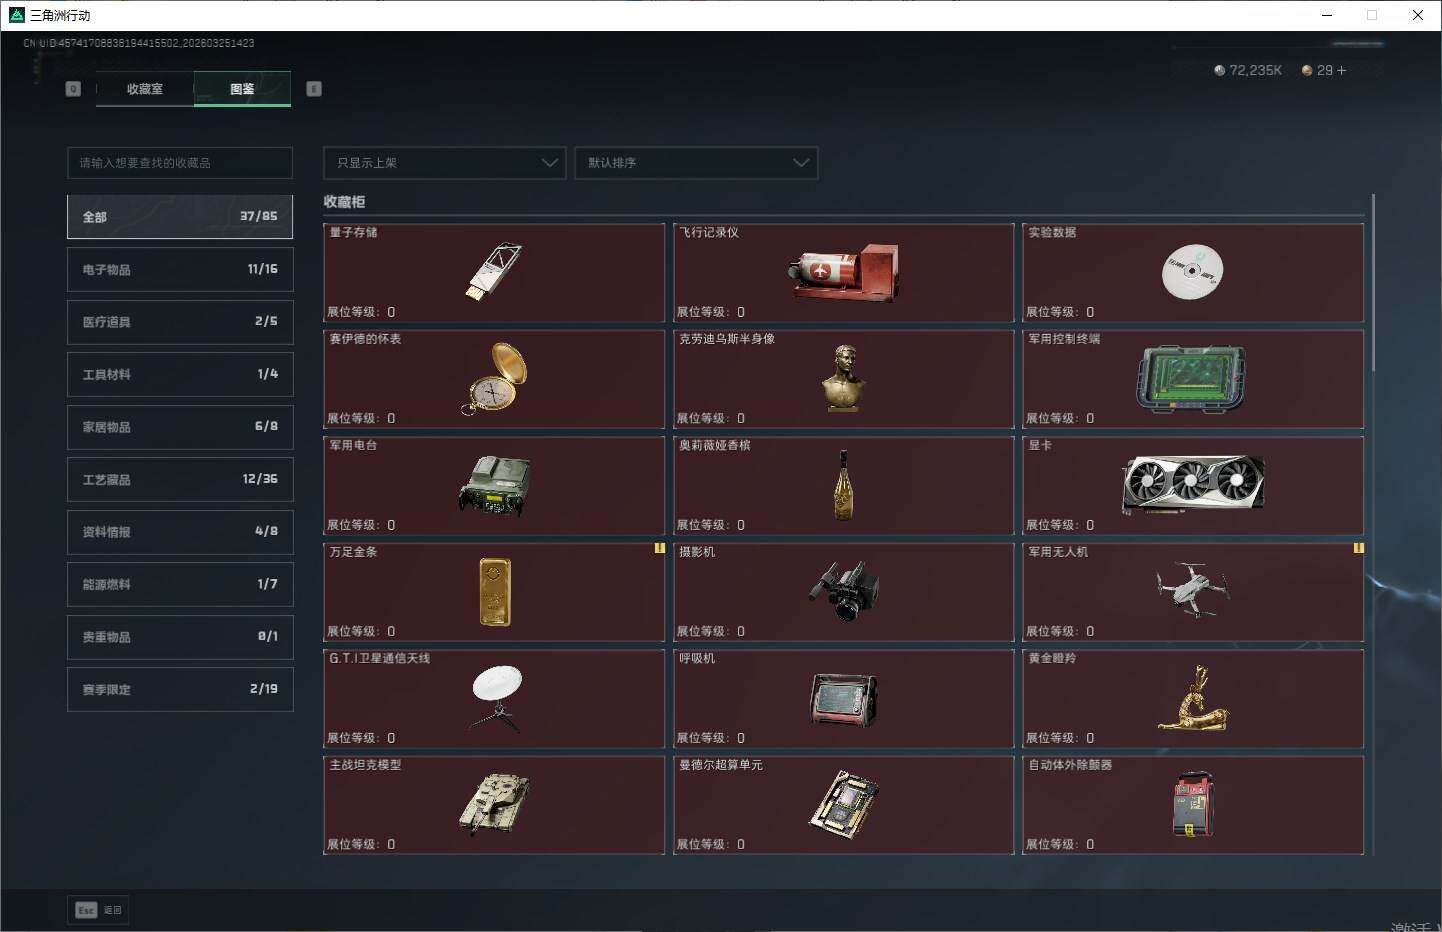Open the 家居物品 category
This screenshot has width=1442, height=932.
[x=180, y=427]
